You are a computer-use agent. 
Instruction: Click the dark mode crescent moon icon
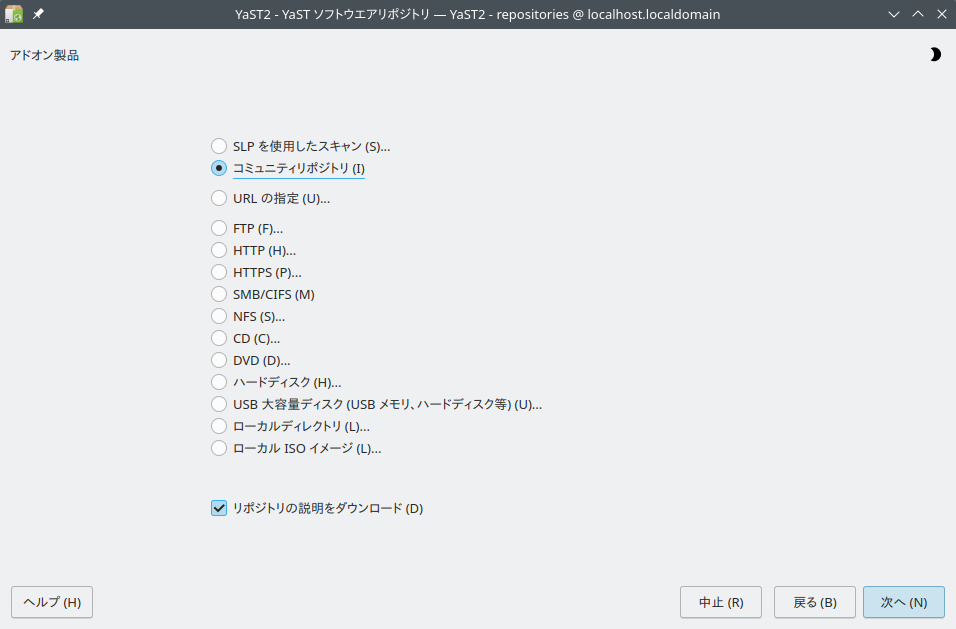(935, 55)
